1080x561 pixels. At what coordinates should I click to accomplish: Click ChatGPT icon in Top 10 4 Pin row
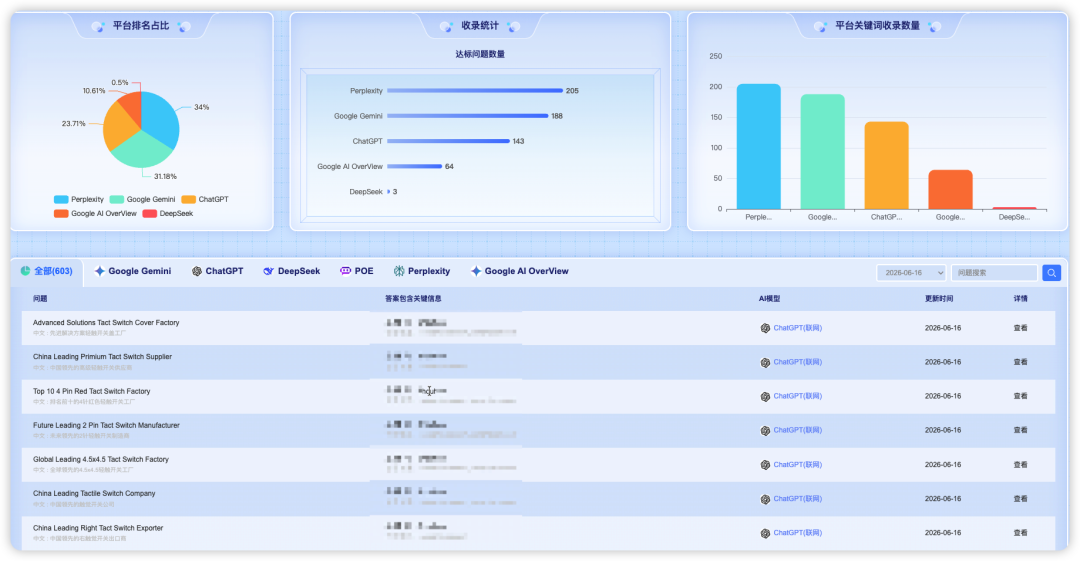click(x=765, y=396)
